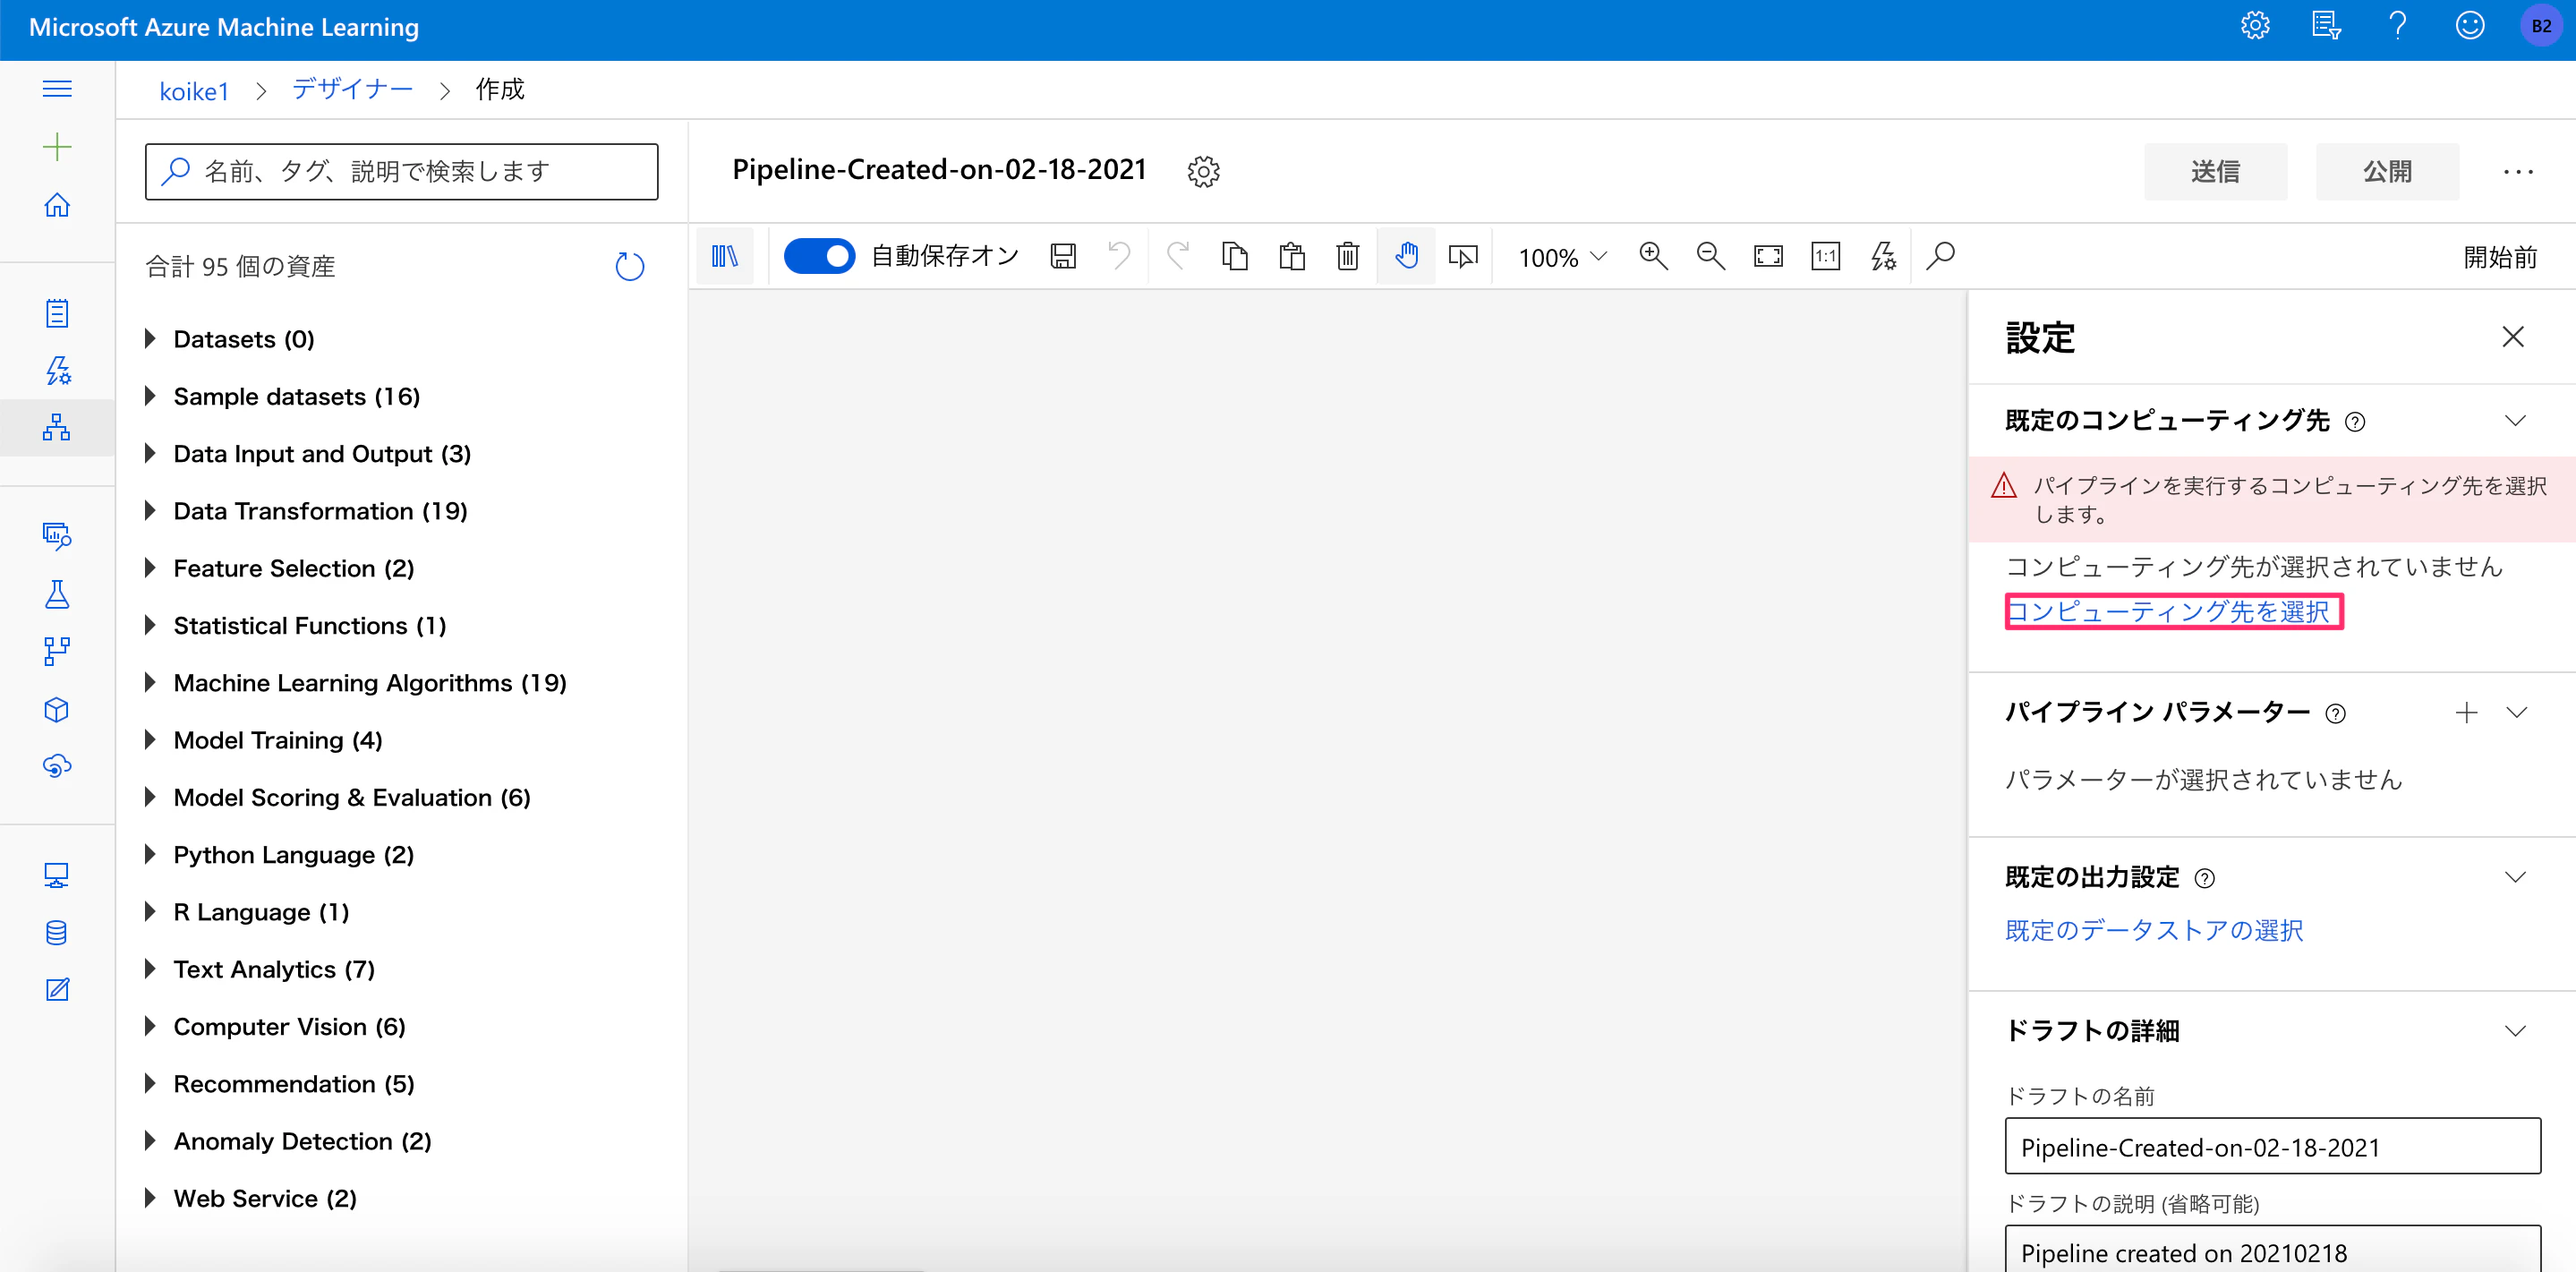
Task: Open the hamburger navigation menu
Action: (x=57, y=89)
